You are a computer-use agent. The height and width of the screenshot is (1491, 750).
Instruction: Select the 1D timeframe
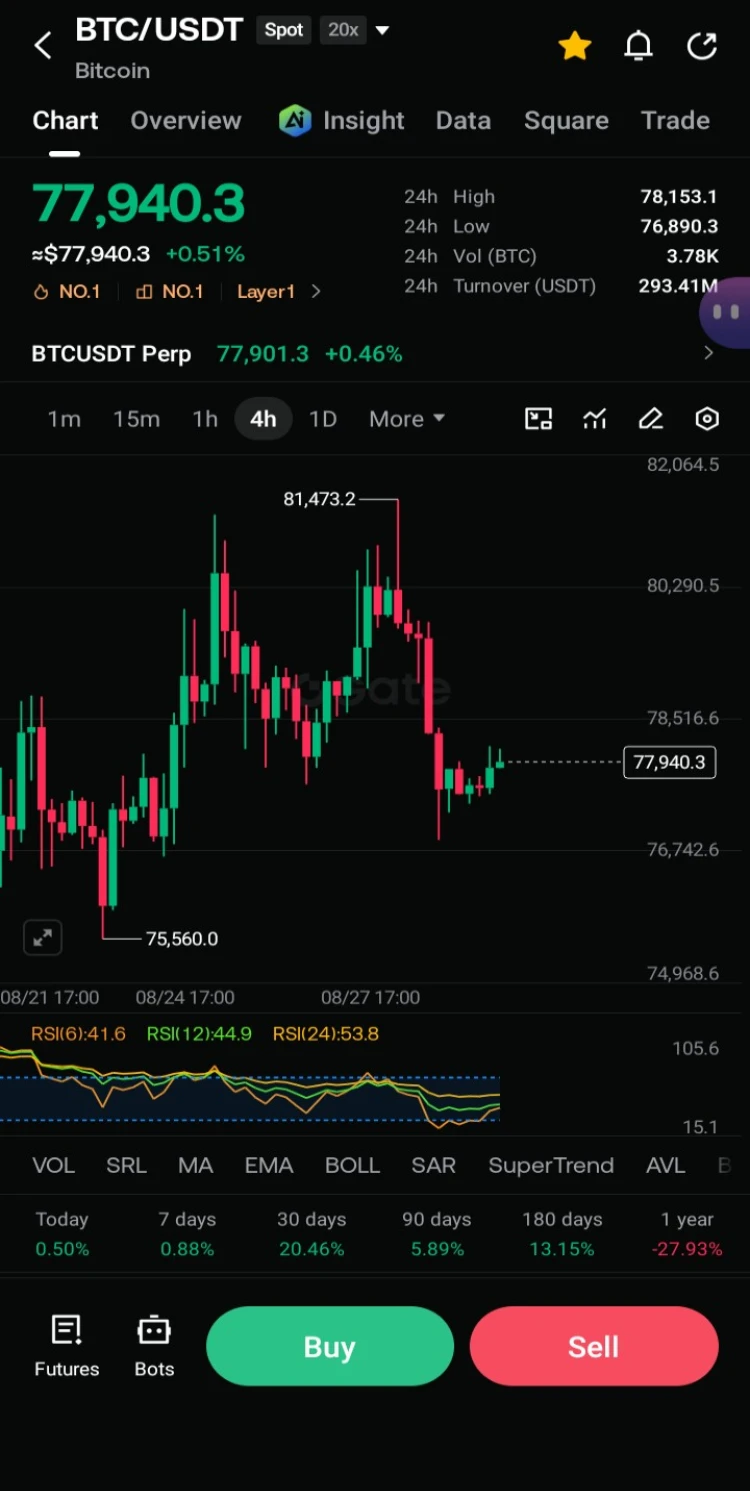point(323,419)
